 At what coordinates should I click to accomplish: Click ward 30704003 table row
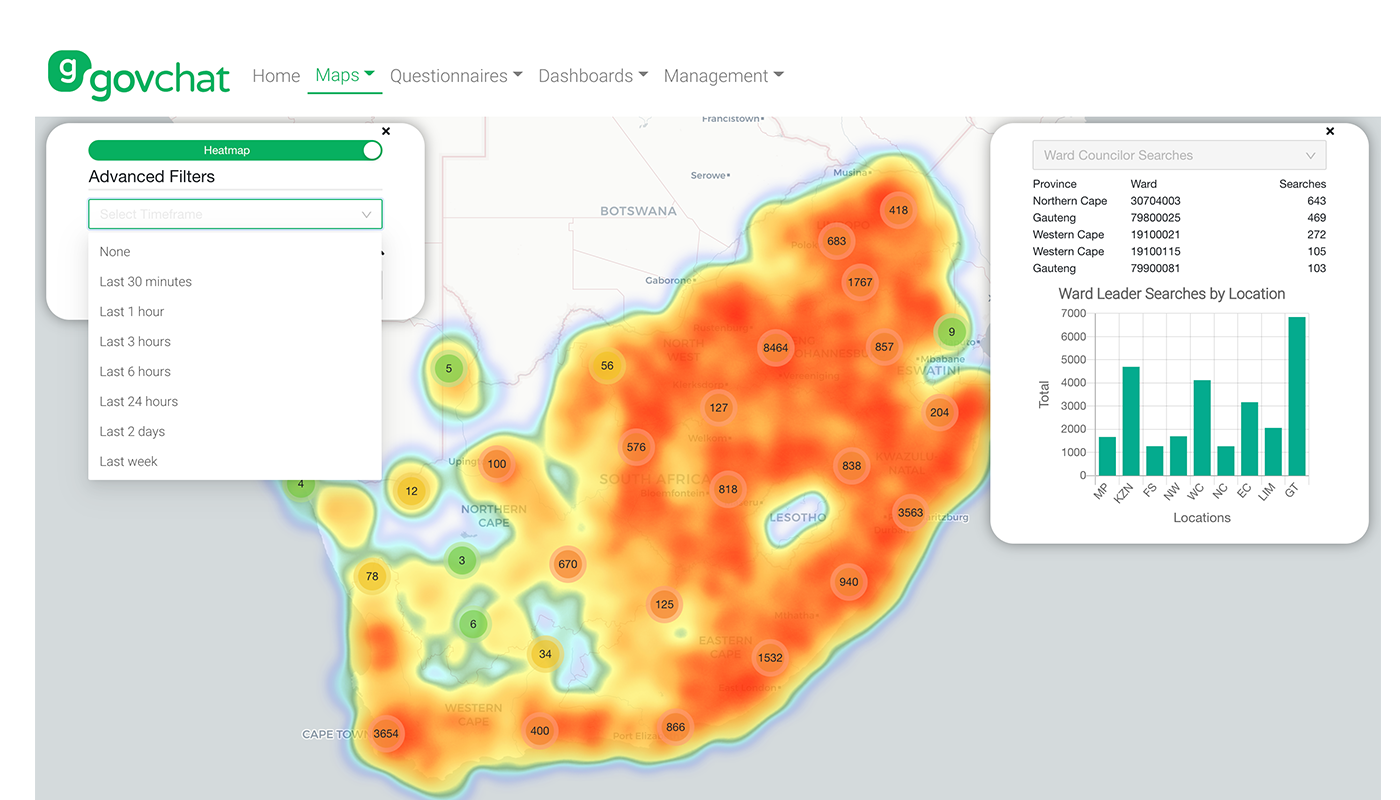(x=1179, y=201)
